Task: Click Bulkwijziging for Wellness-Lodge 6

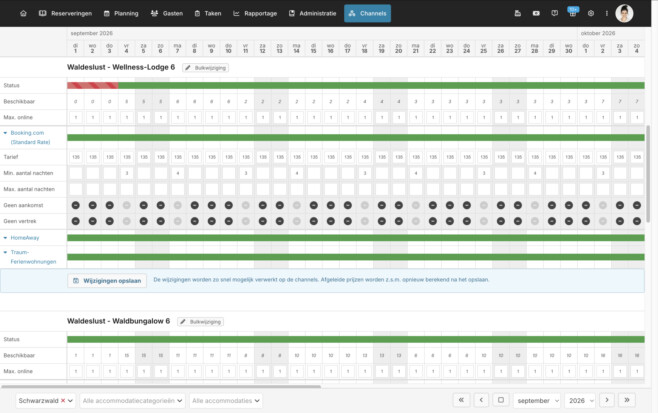Action: [206, 68]
